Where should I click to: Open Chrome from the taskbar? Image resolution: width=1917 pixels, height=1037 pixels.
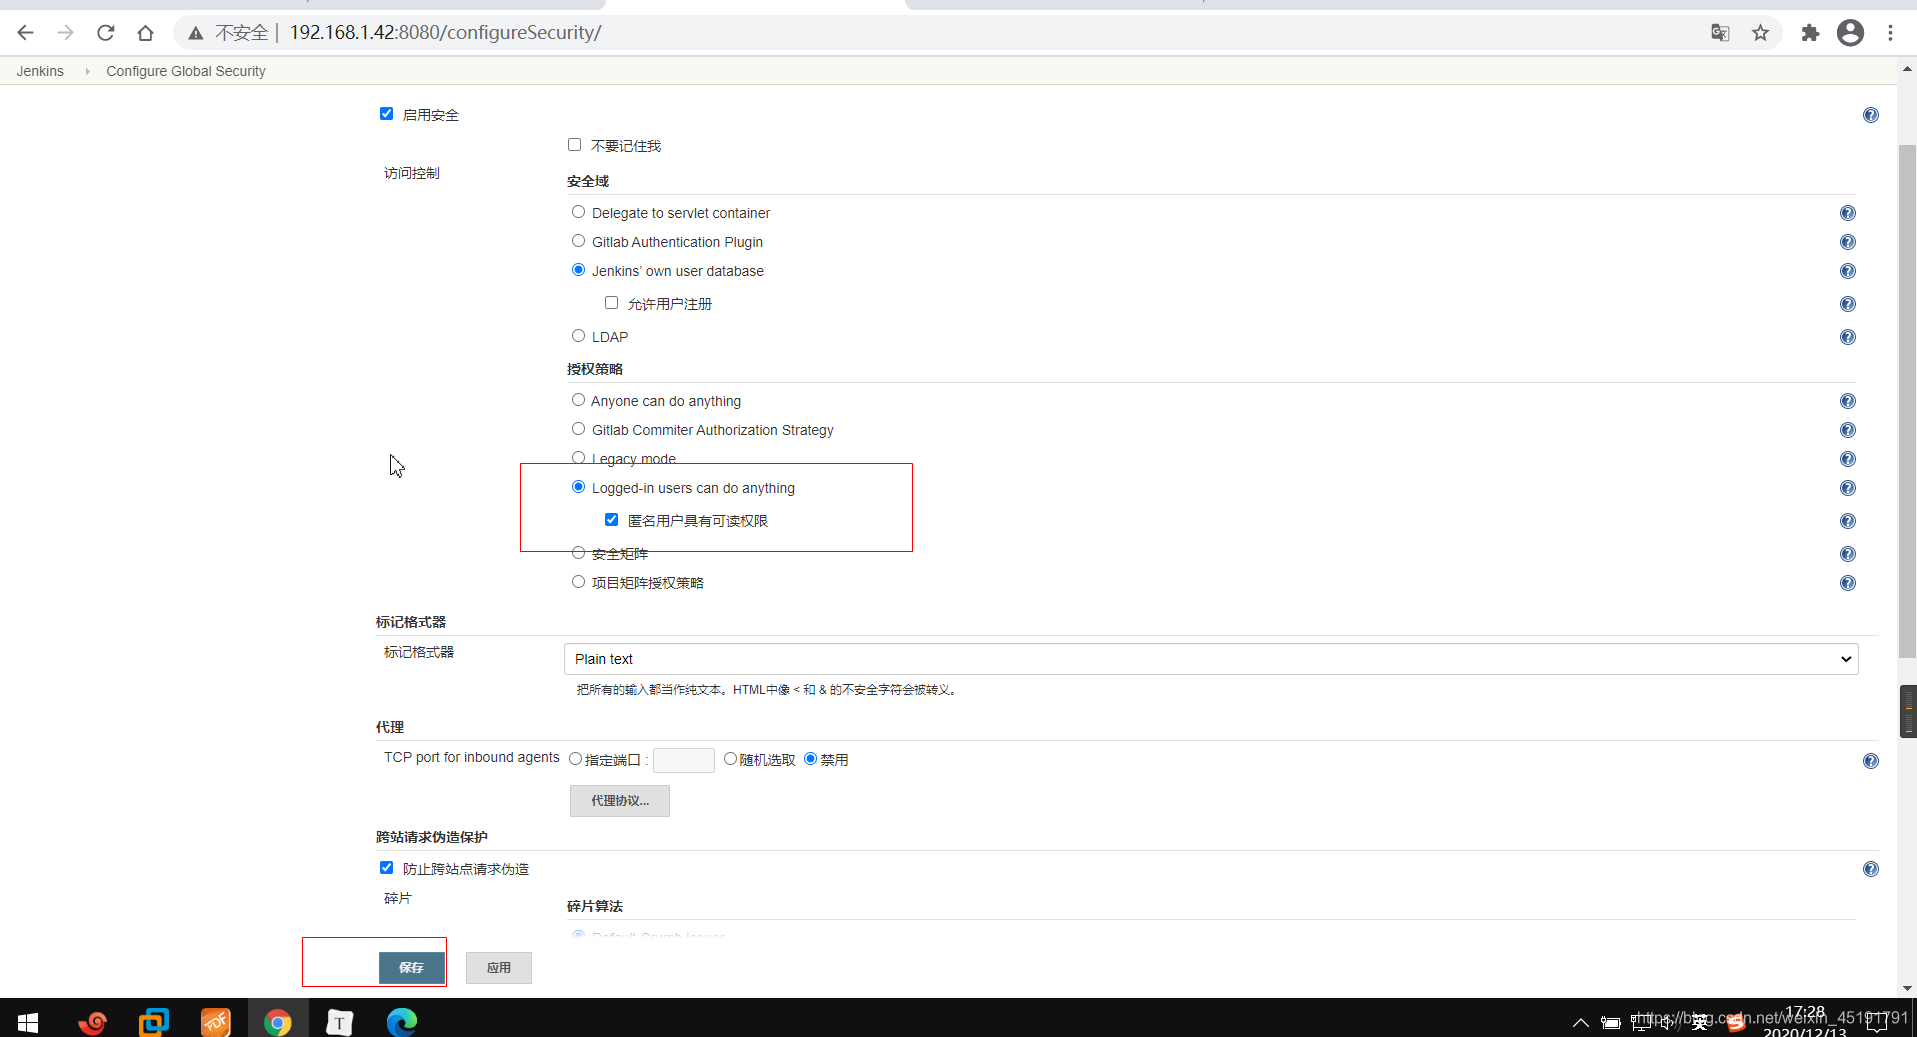pyautogui.click(x=278, y=1022)
